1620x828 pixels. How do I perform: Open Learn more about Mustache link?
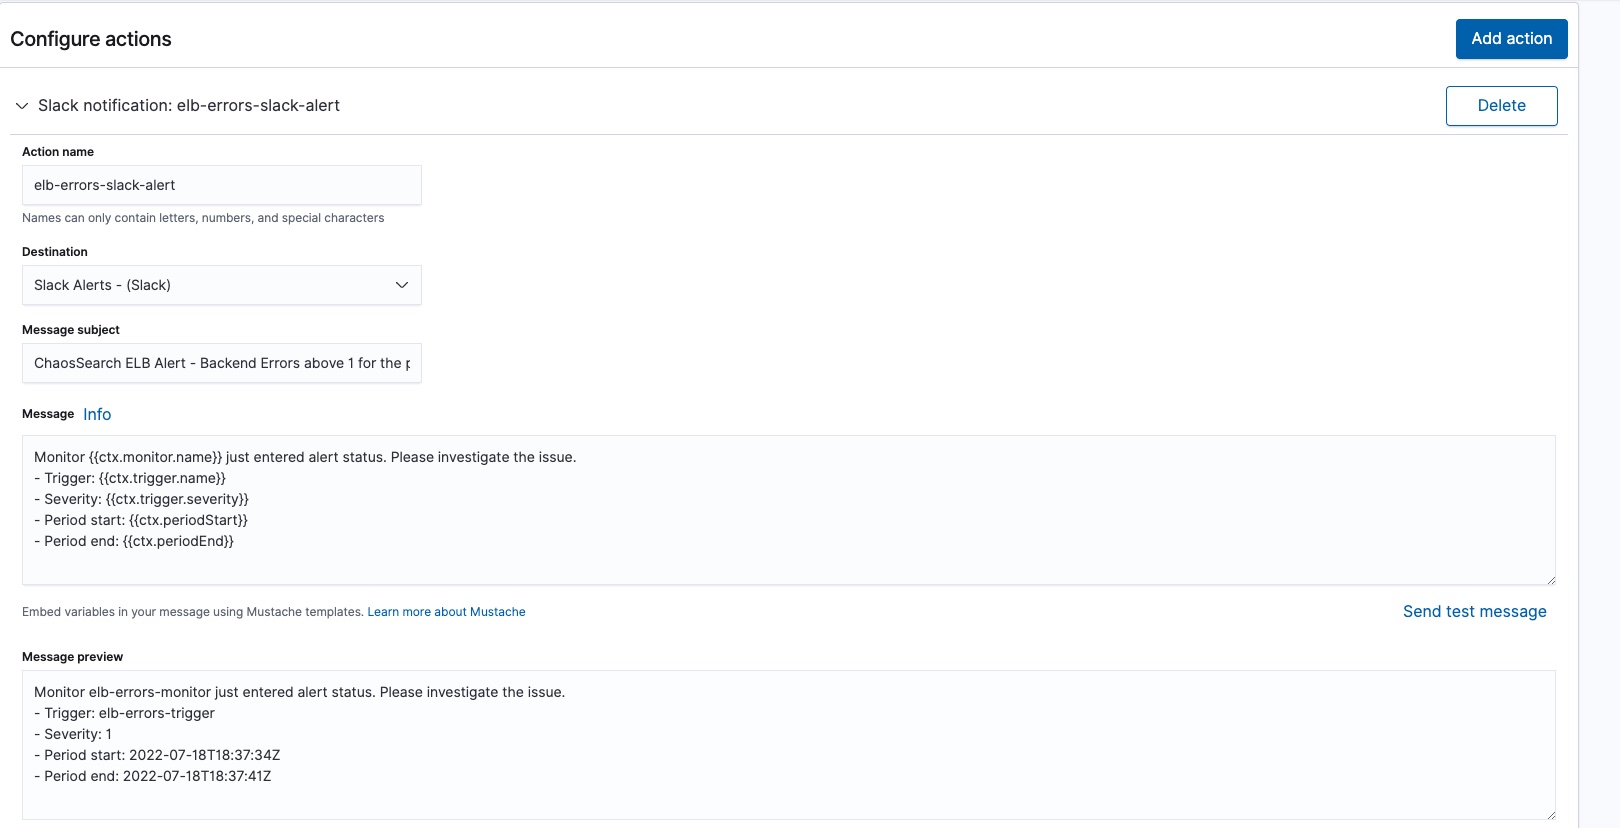(446, 612)
